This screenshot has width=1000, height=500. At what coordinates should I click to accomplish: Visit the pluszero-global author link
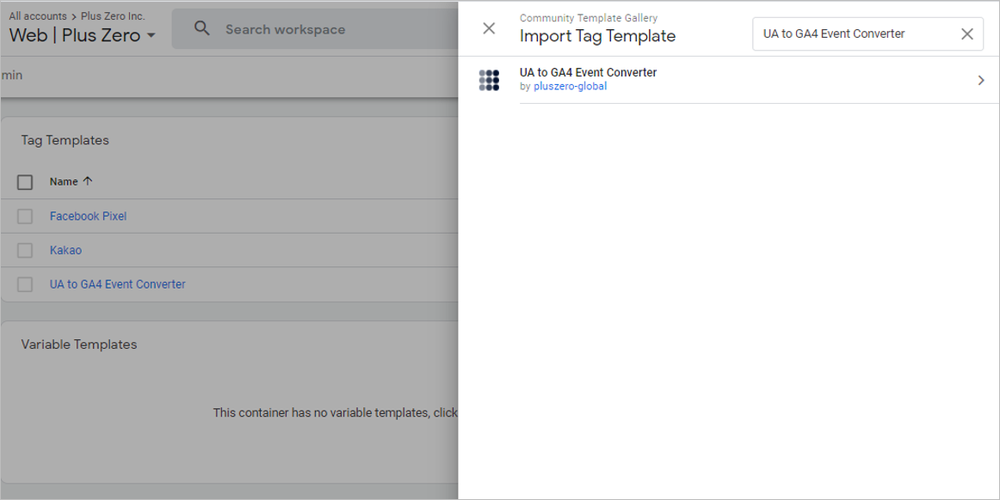(570, 87)
